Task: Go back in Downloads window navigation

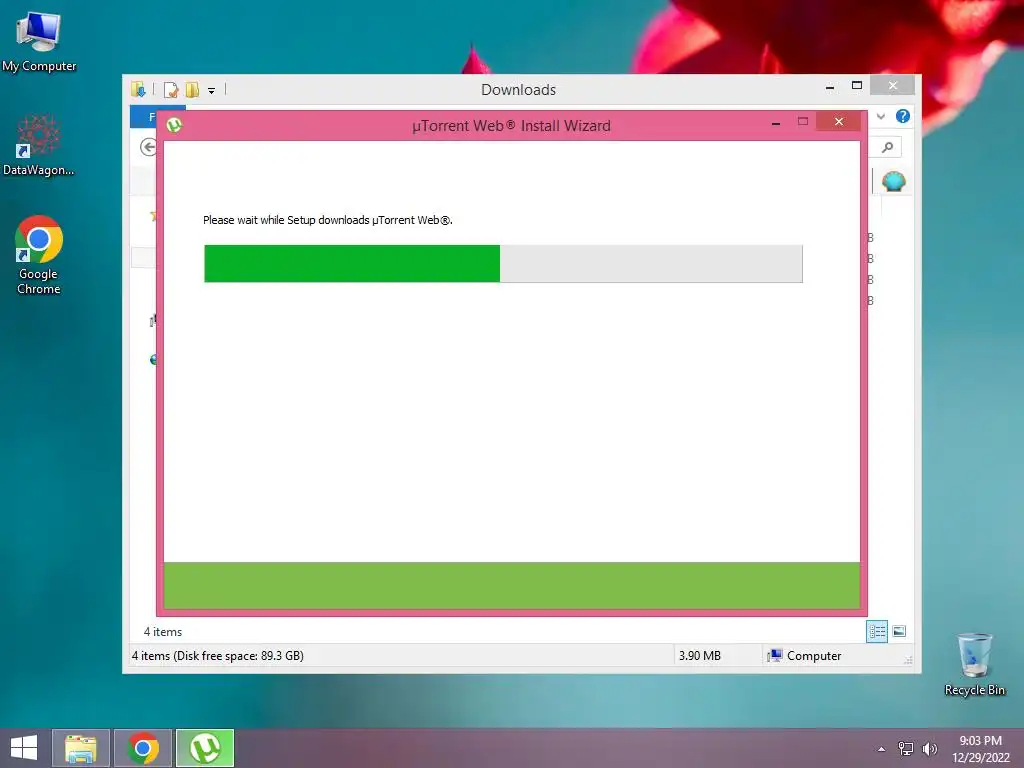Action: 148,147
